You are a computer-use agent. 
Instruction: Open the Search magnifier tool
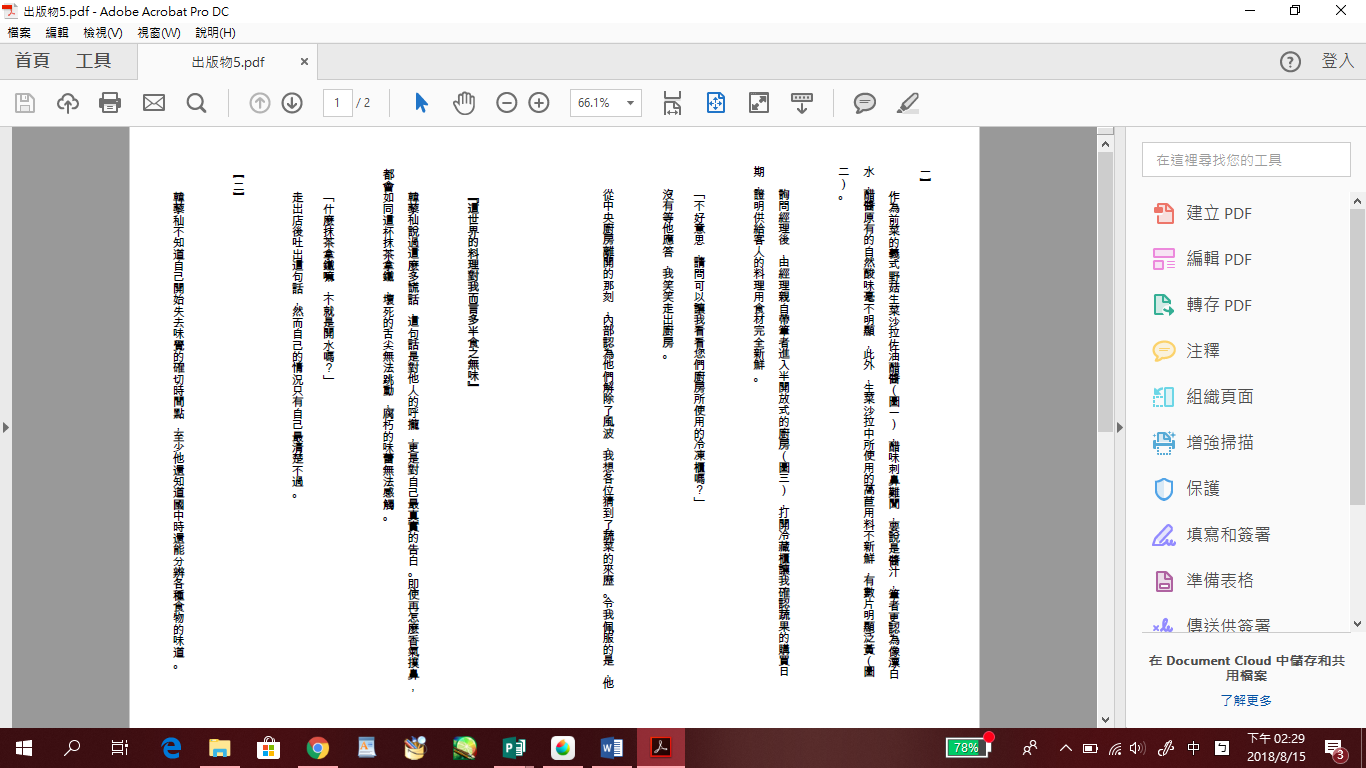point(196,103)
